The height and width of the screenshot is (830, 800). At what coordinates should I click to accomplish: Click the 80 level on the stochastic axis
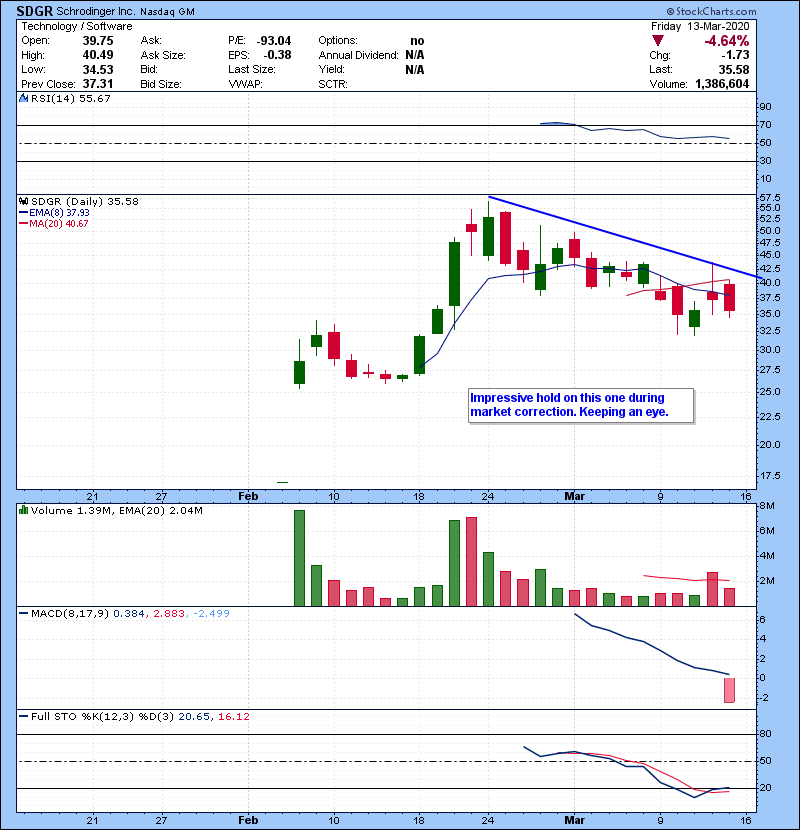765,734
